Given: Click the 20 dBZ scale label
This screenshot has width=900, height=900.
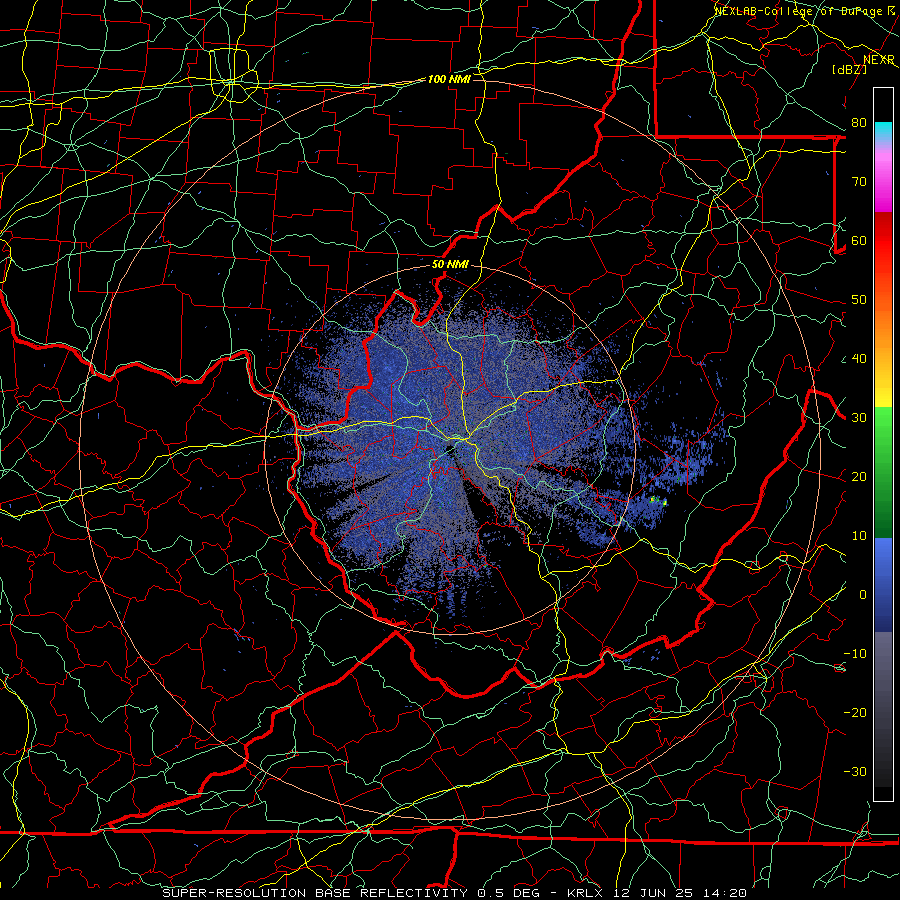Looking at the screenshot, I should [859, 478].
